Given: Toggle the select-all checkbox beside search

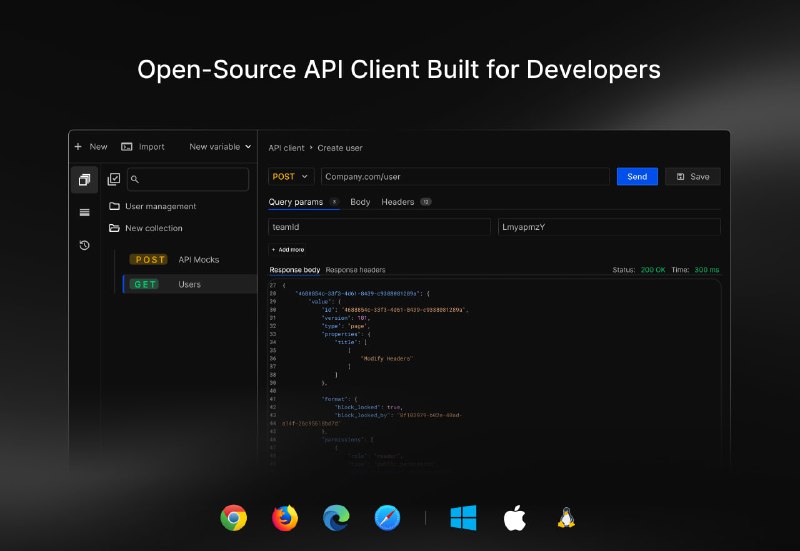Looking at the screenshot, I should 114,179.
